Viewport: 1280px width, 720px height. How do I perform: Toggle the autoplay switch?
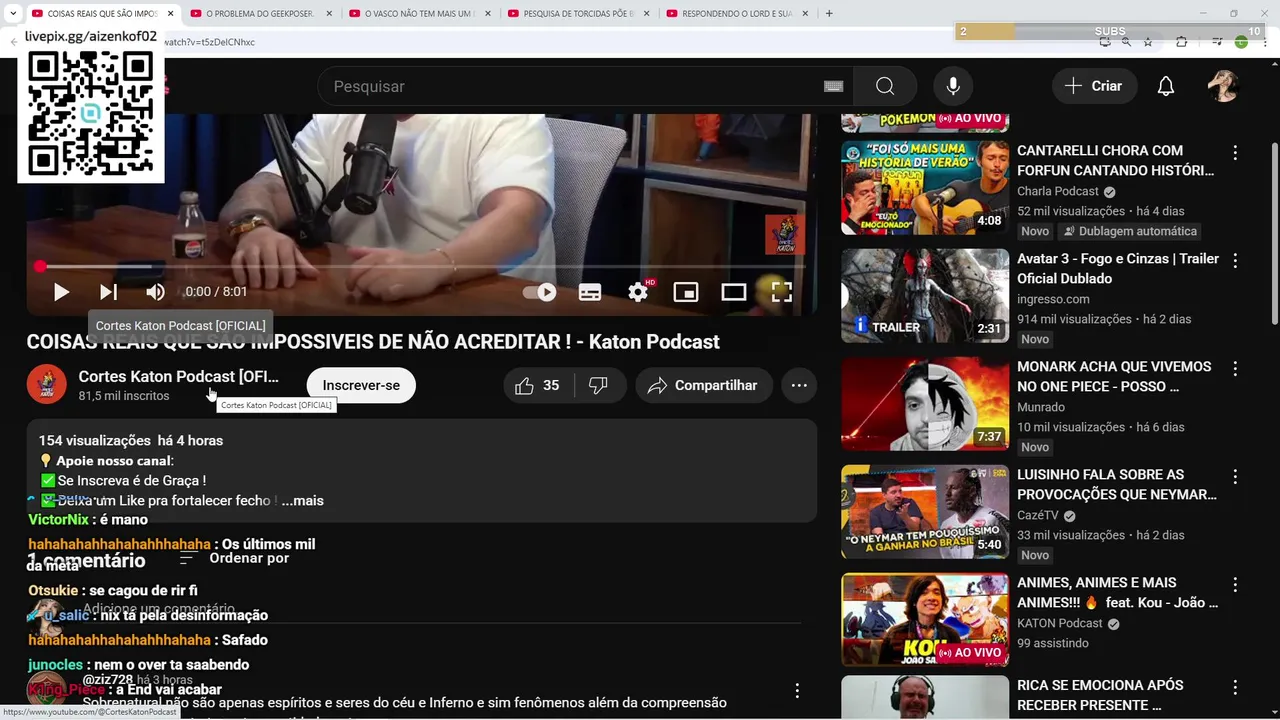(540, 292)
